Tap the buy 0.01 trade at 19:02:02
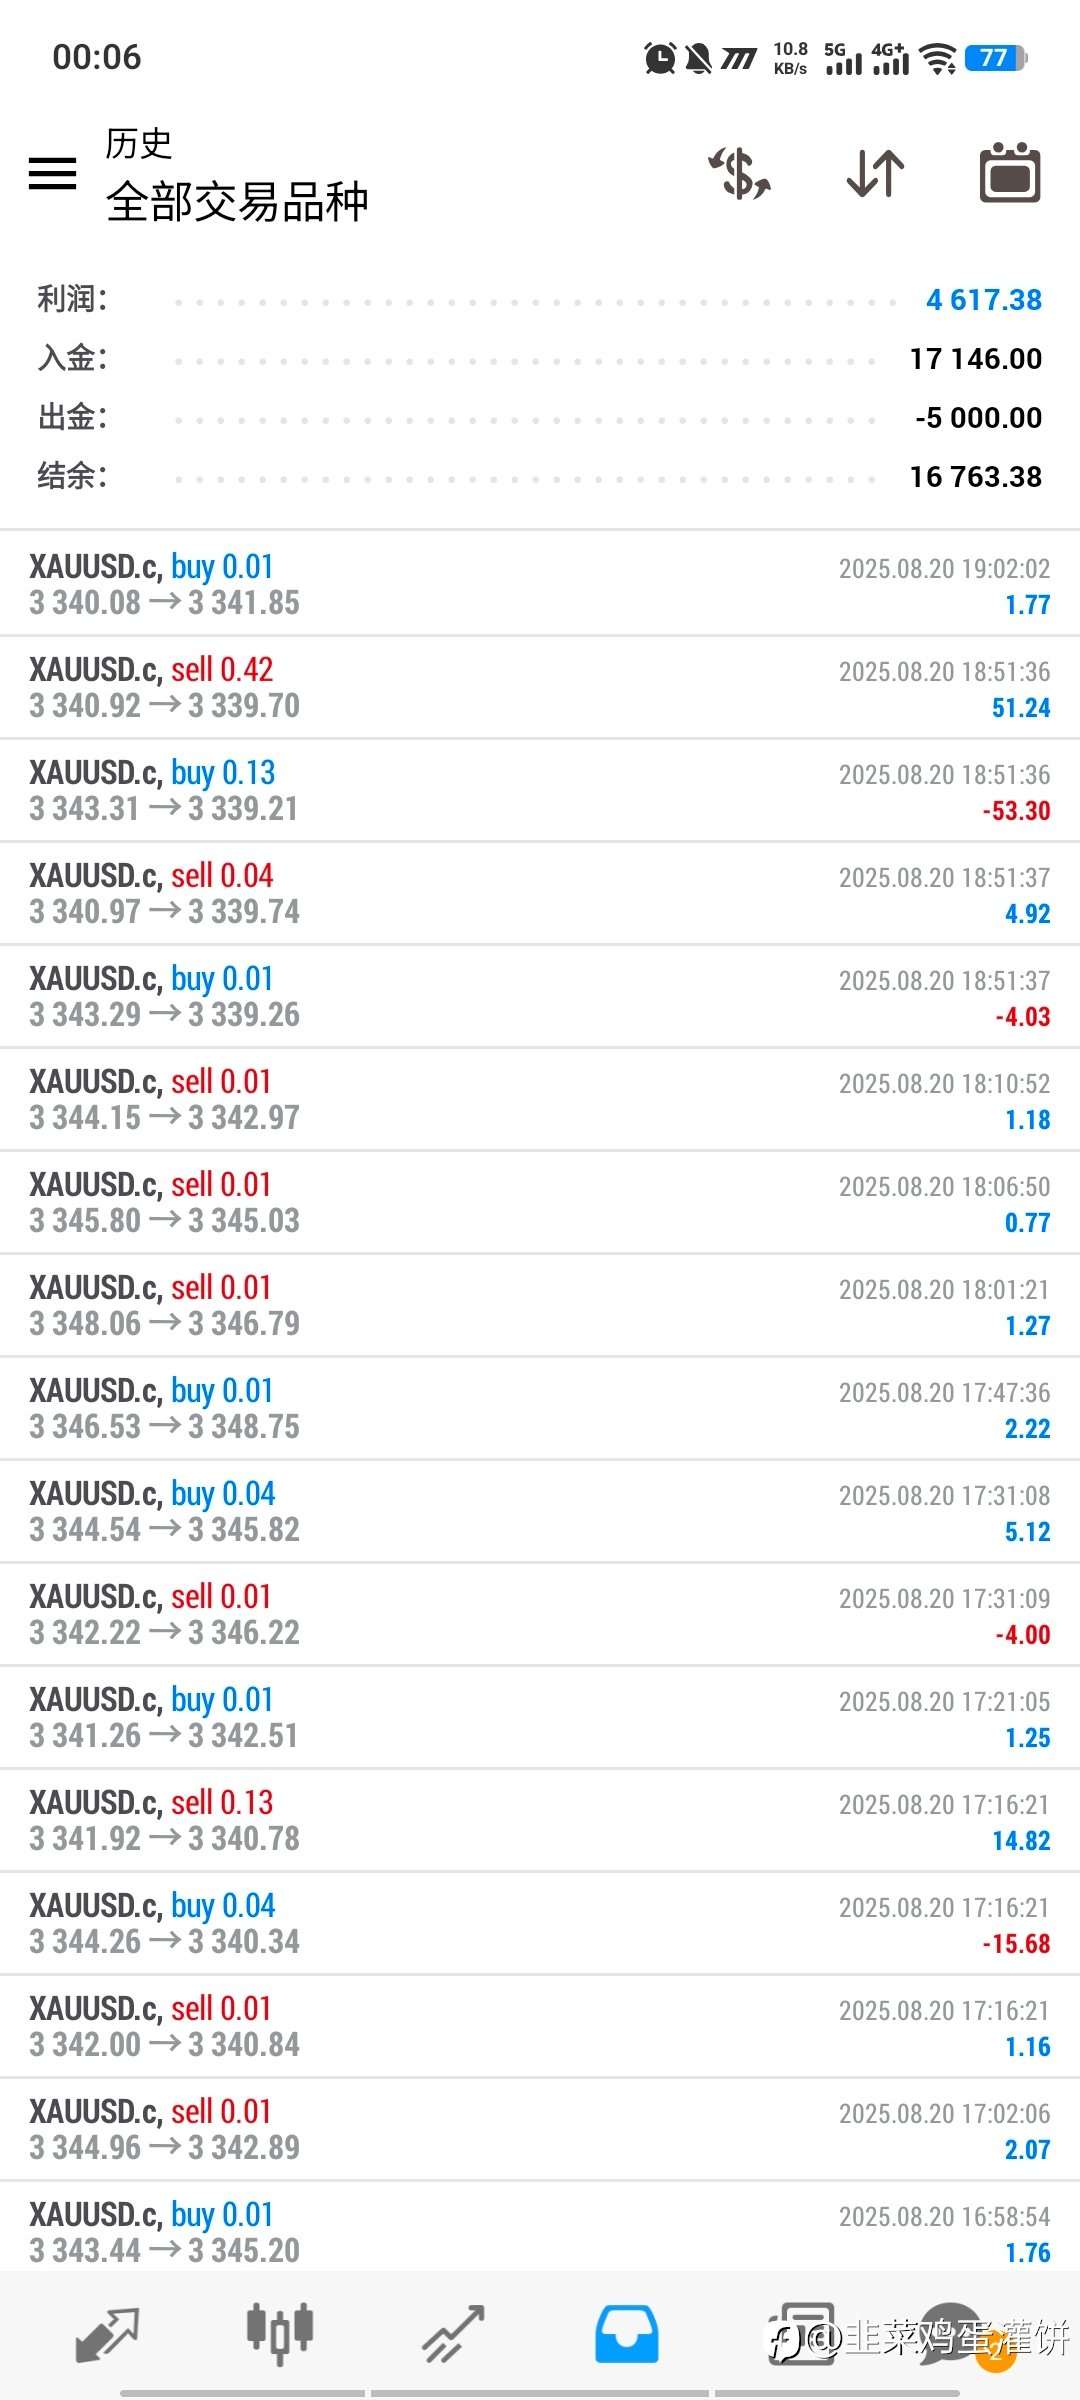The height and width of the screenshot is (2400, 1080). coord(540,585)
